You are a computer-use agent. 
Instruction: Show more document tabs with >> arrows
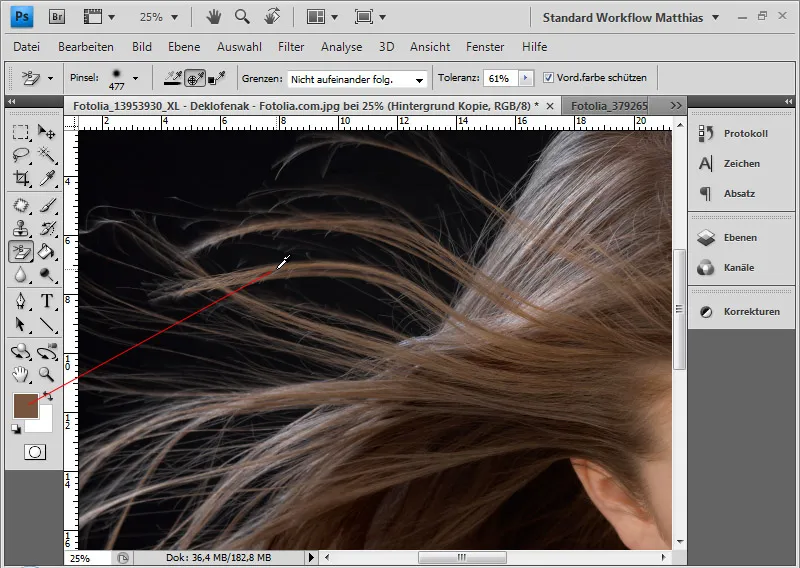[676, 106]
